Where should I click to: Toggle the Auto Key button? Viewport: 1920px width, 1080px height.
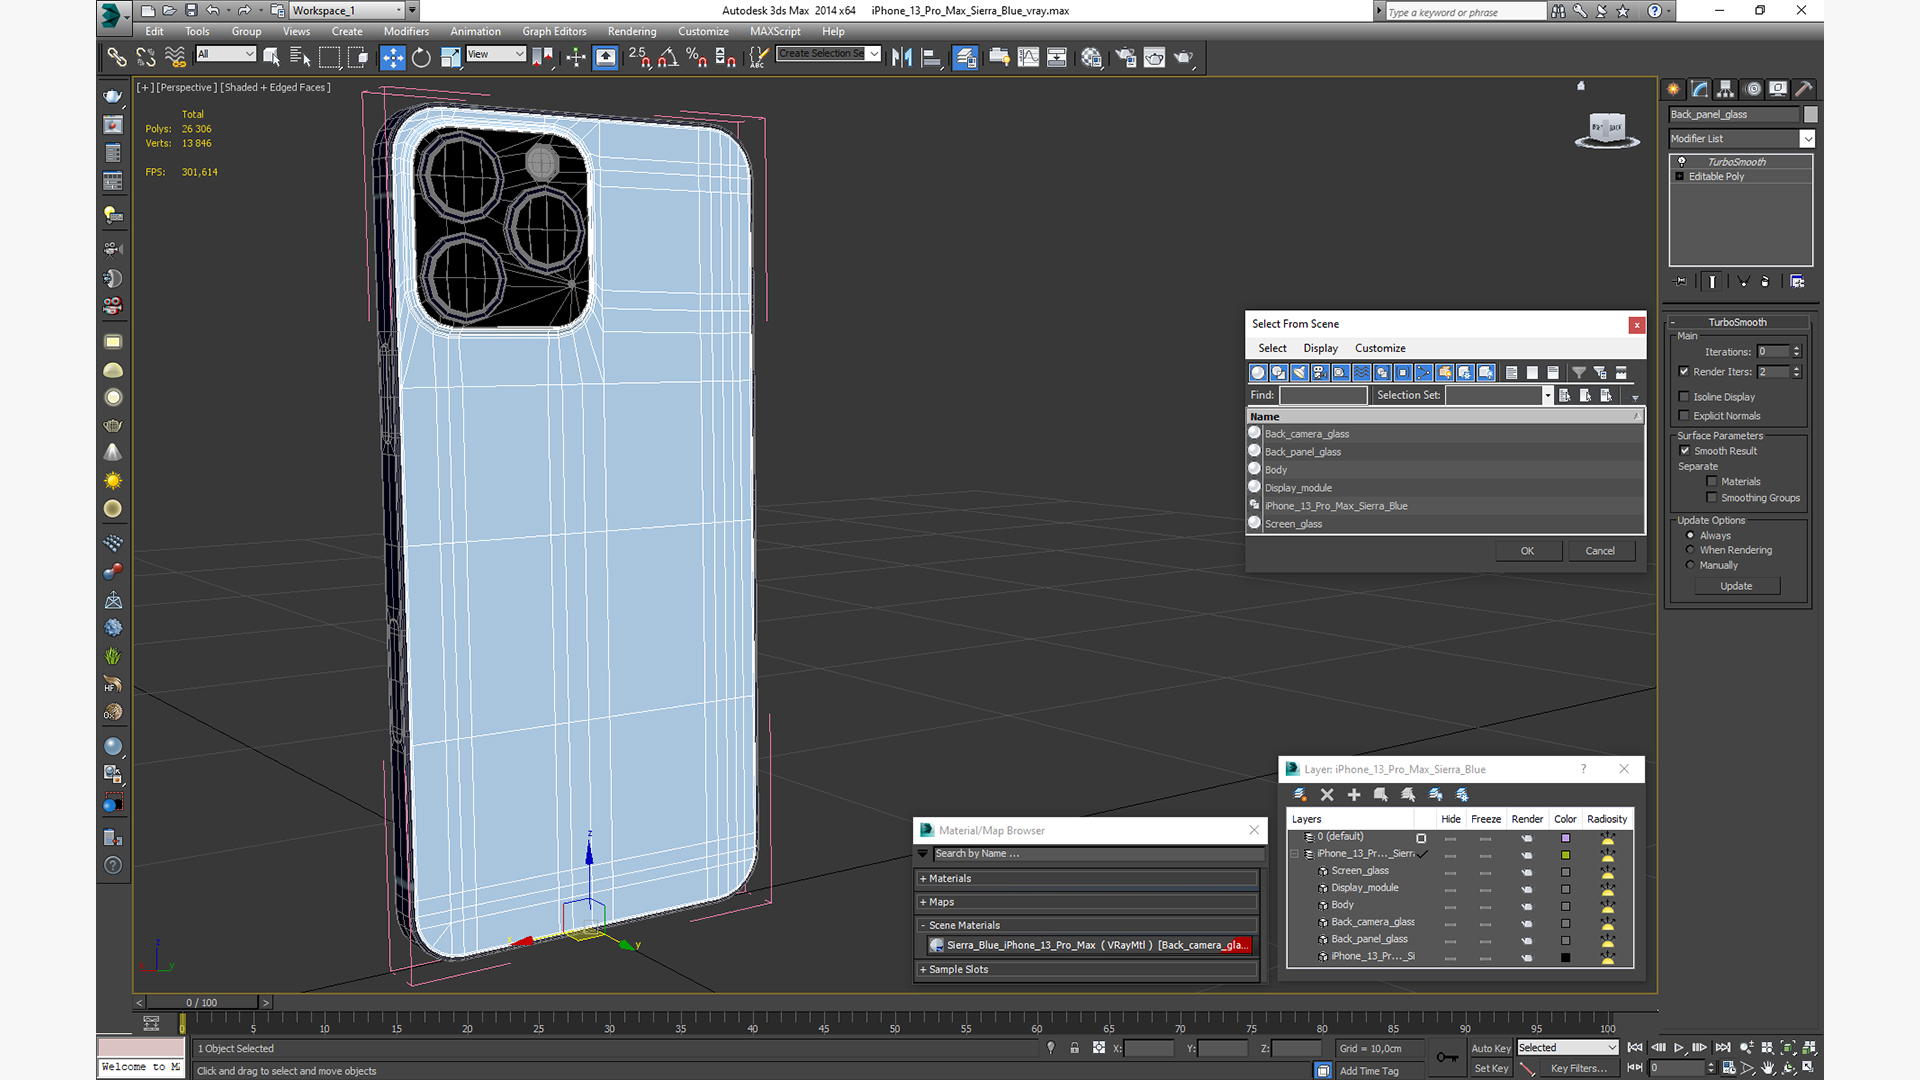pos(1490,1048)
